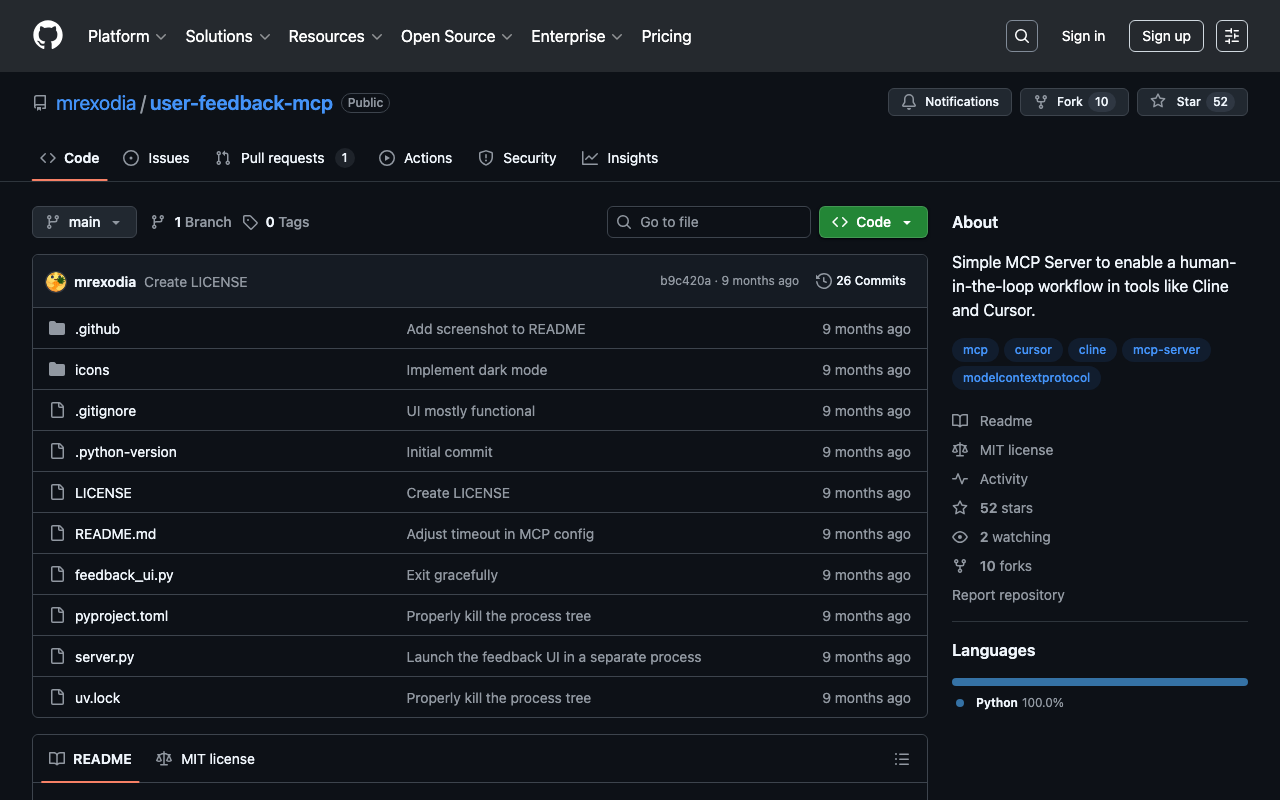1280x800 pixels.
Task: Click the .github folder icon
Action: point(57,329)
